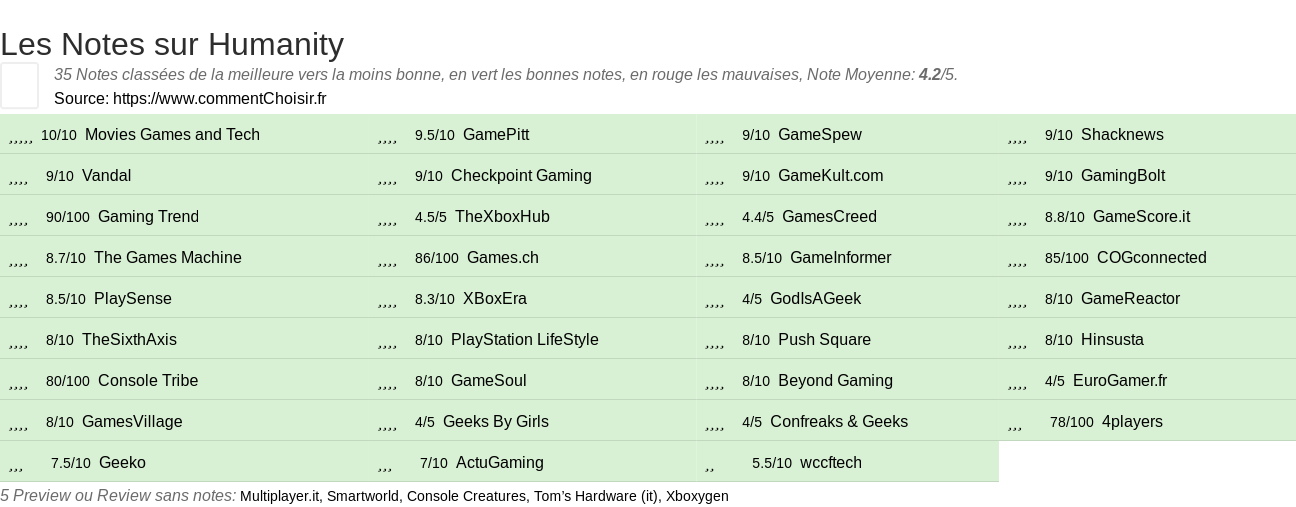The image size is (1296, 507).
Task: Select the wccftech review
Action: tap(831, 463)
